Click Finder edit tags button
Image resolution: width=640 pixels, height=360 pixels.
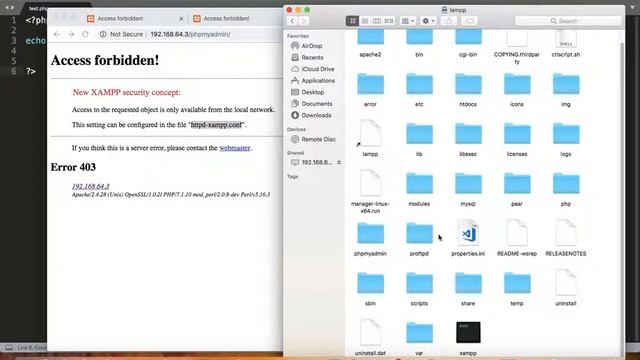(469, 21)
